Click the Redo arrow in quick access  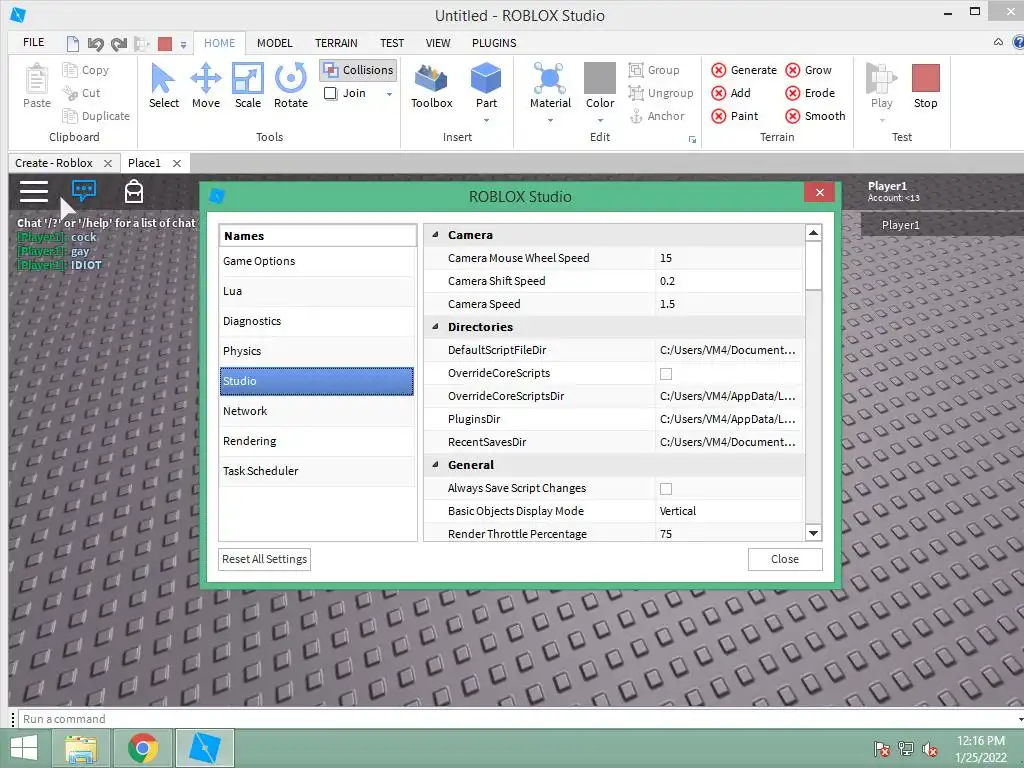(118, 44)
